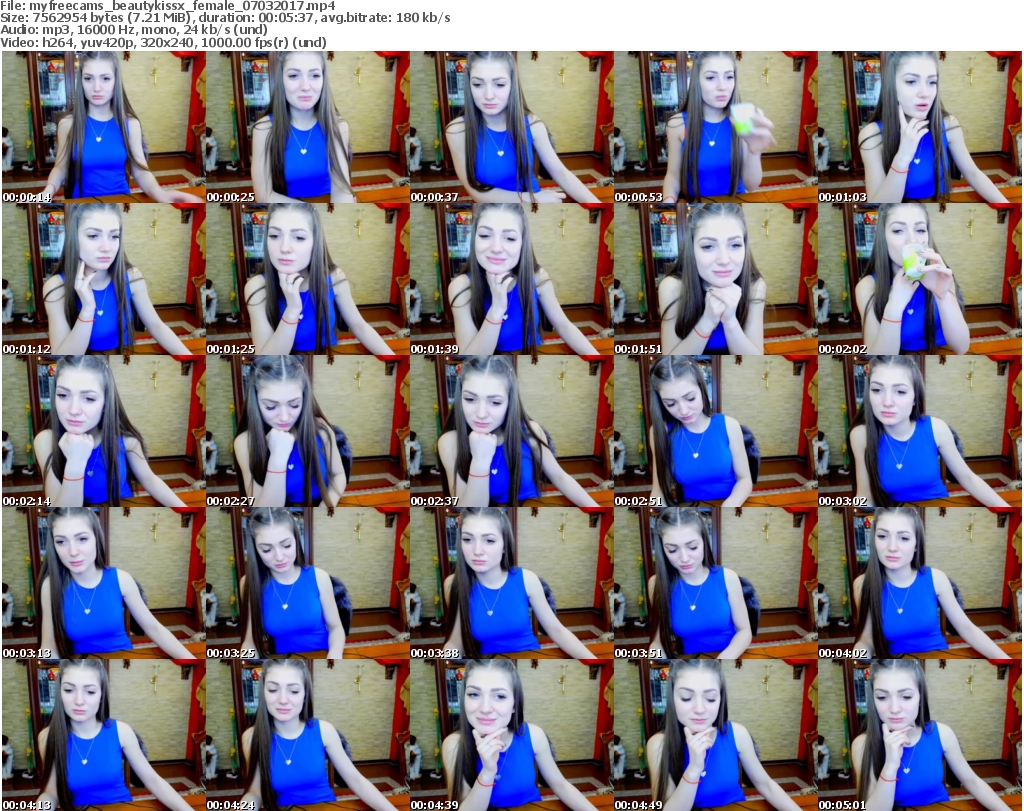
Task: Select the thumbnail stamped 00:05:01
Action: pos(920,735)
